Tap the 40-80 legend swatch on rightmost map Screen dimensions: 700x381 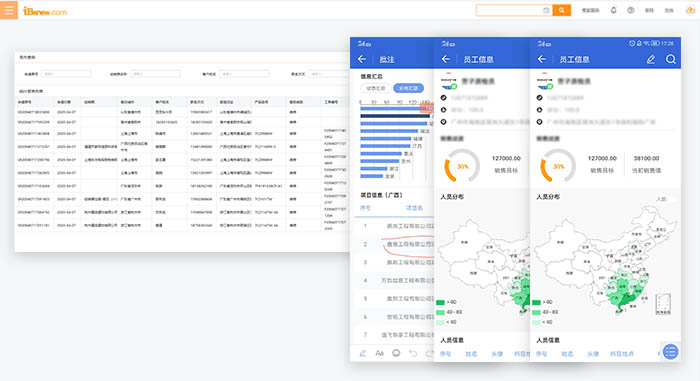(x=536, y=312)
